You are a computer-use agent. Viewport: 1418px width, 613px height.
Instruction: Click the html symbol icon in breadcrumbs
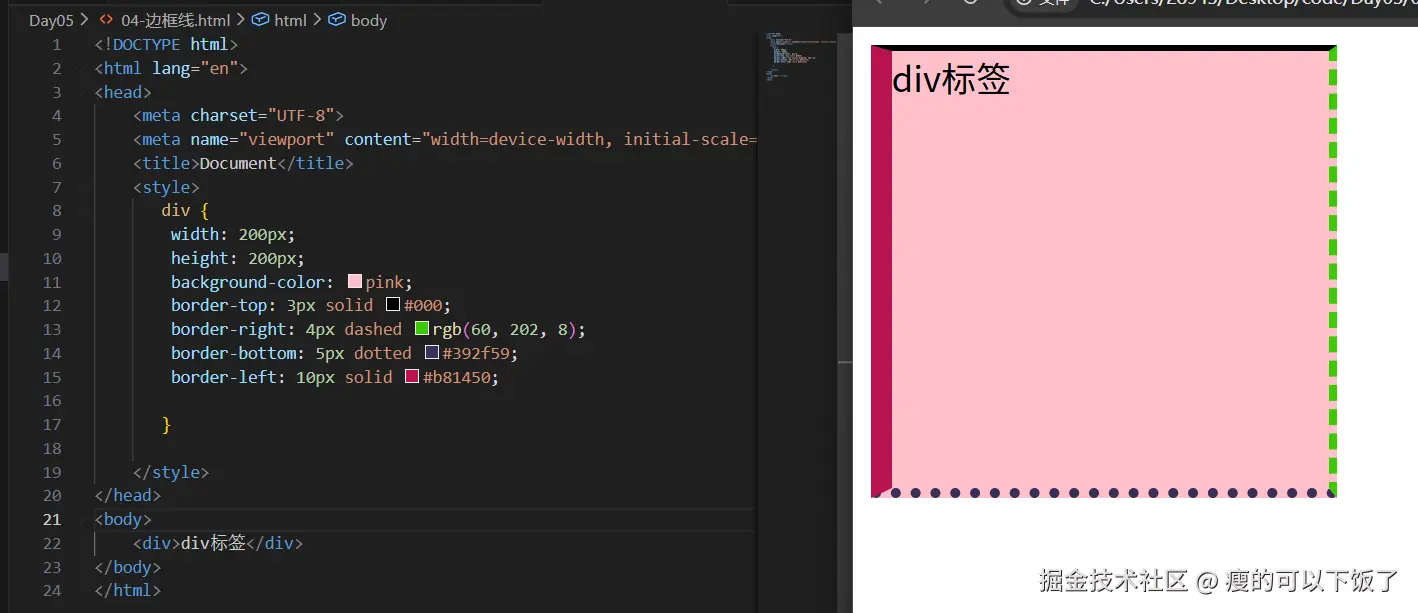coord(260,20)
